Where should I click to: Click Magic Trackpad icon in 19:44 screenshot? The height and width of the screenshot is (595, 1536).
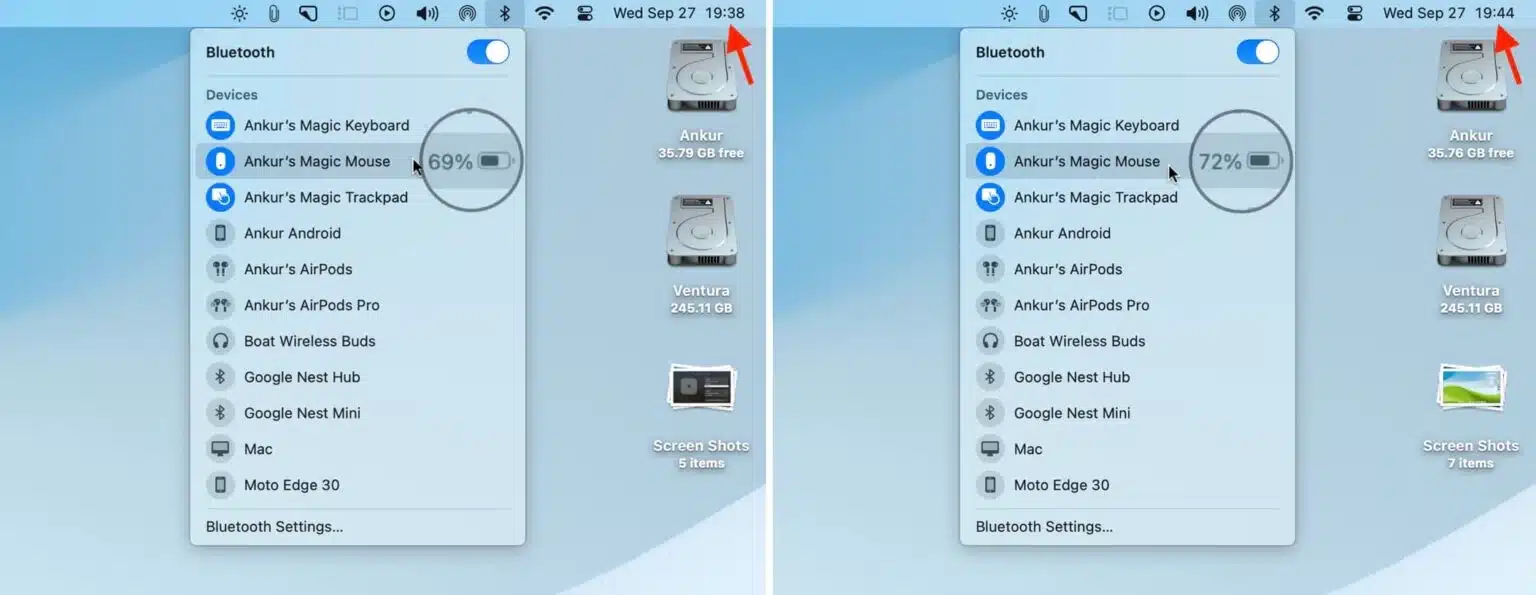coord(990,197)
